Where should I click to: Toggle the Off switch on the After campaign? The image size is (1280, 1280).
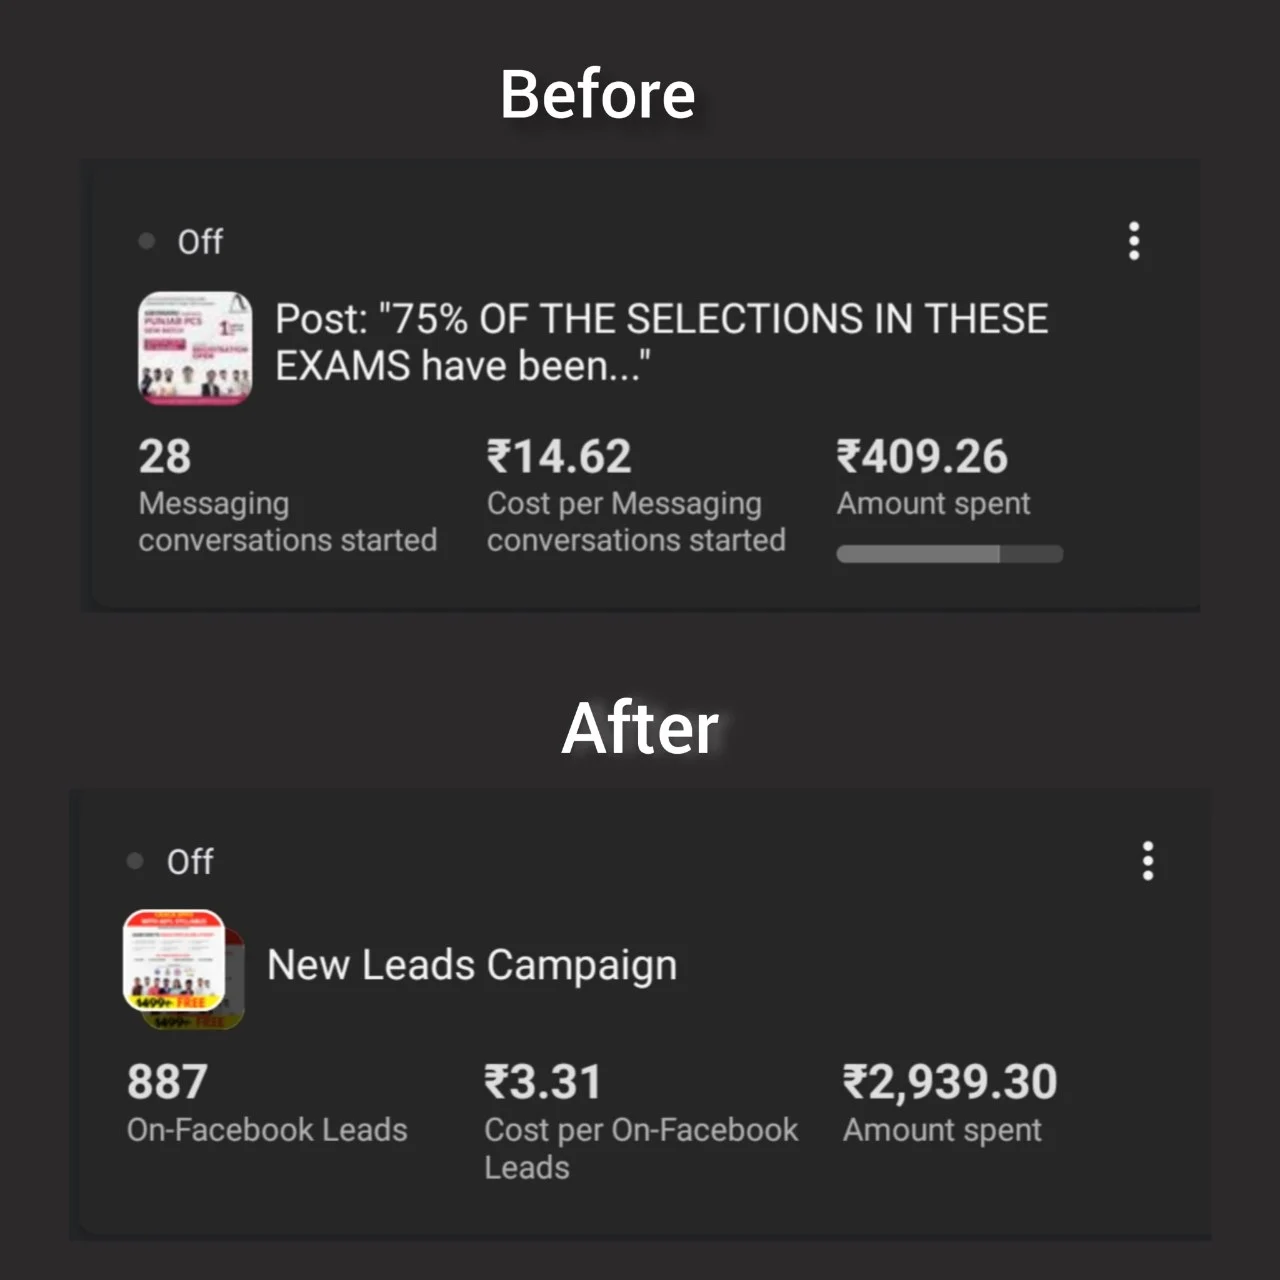pos(190,861)
